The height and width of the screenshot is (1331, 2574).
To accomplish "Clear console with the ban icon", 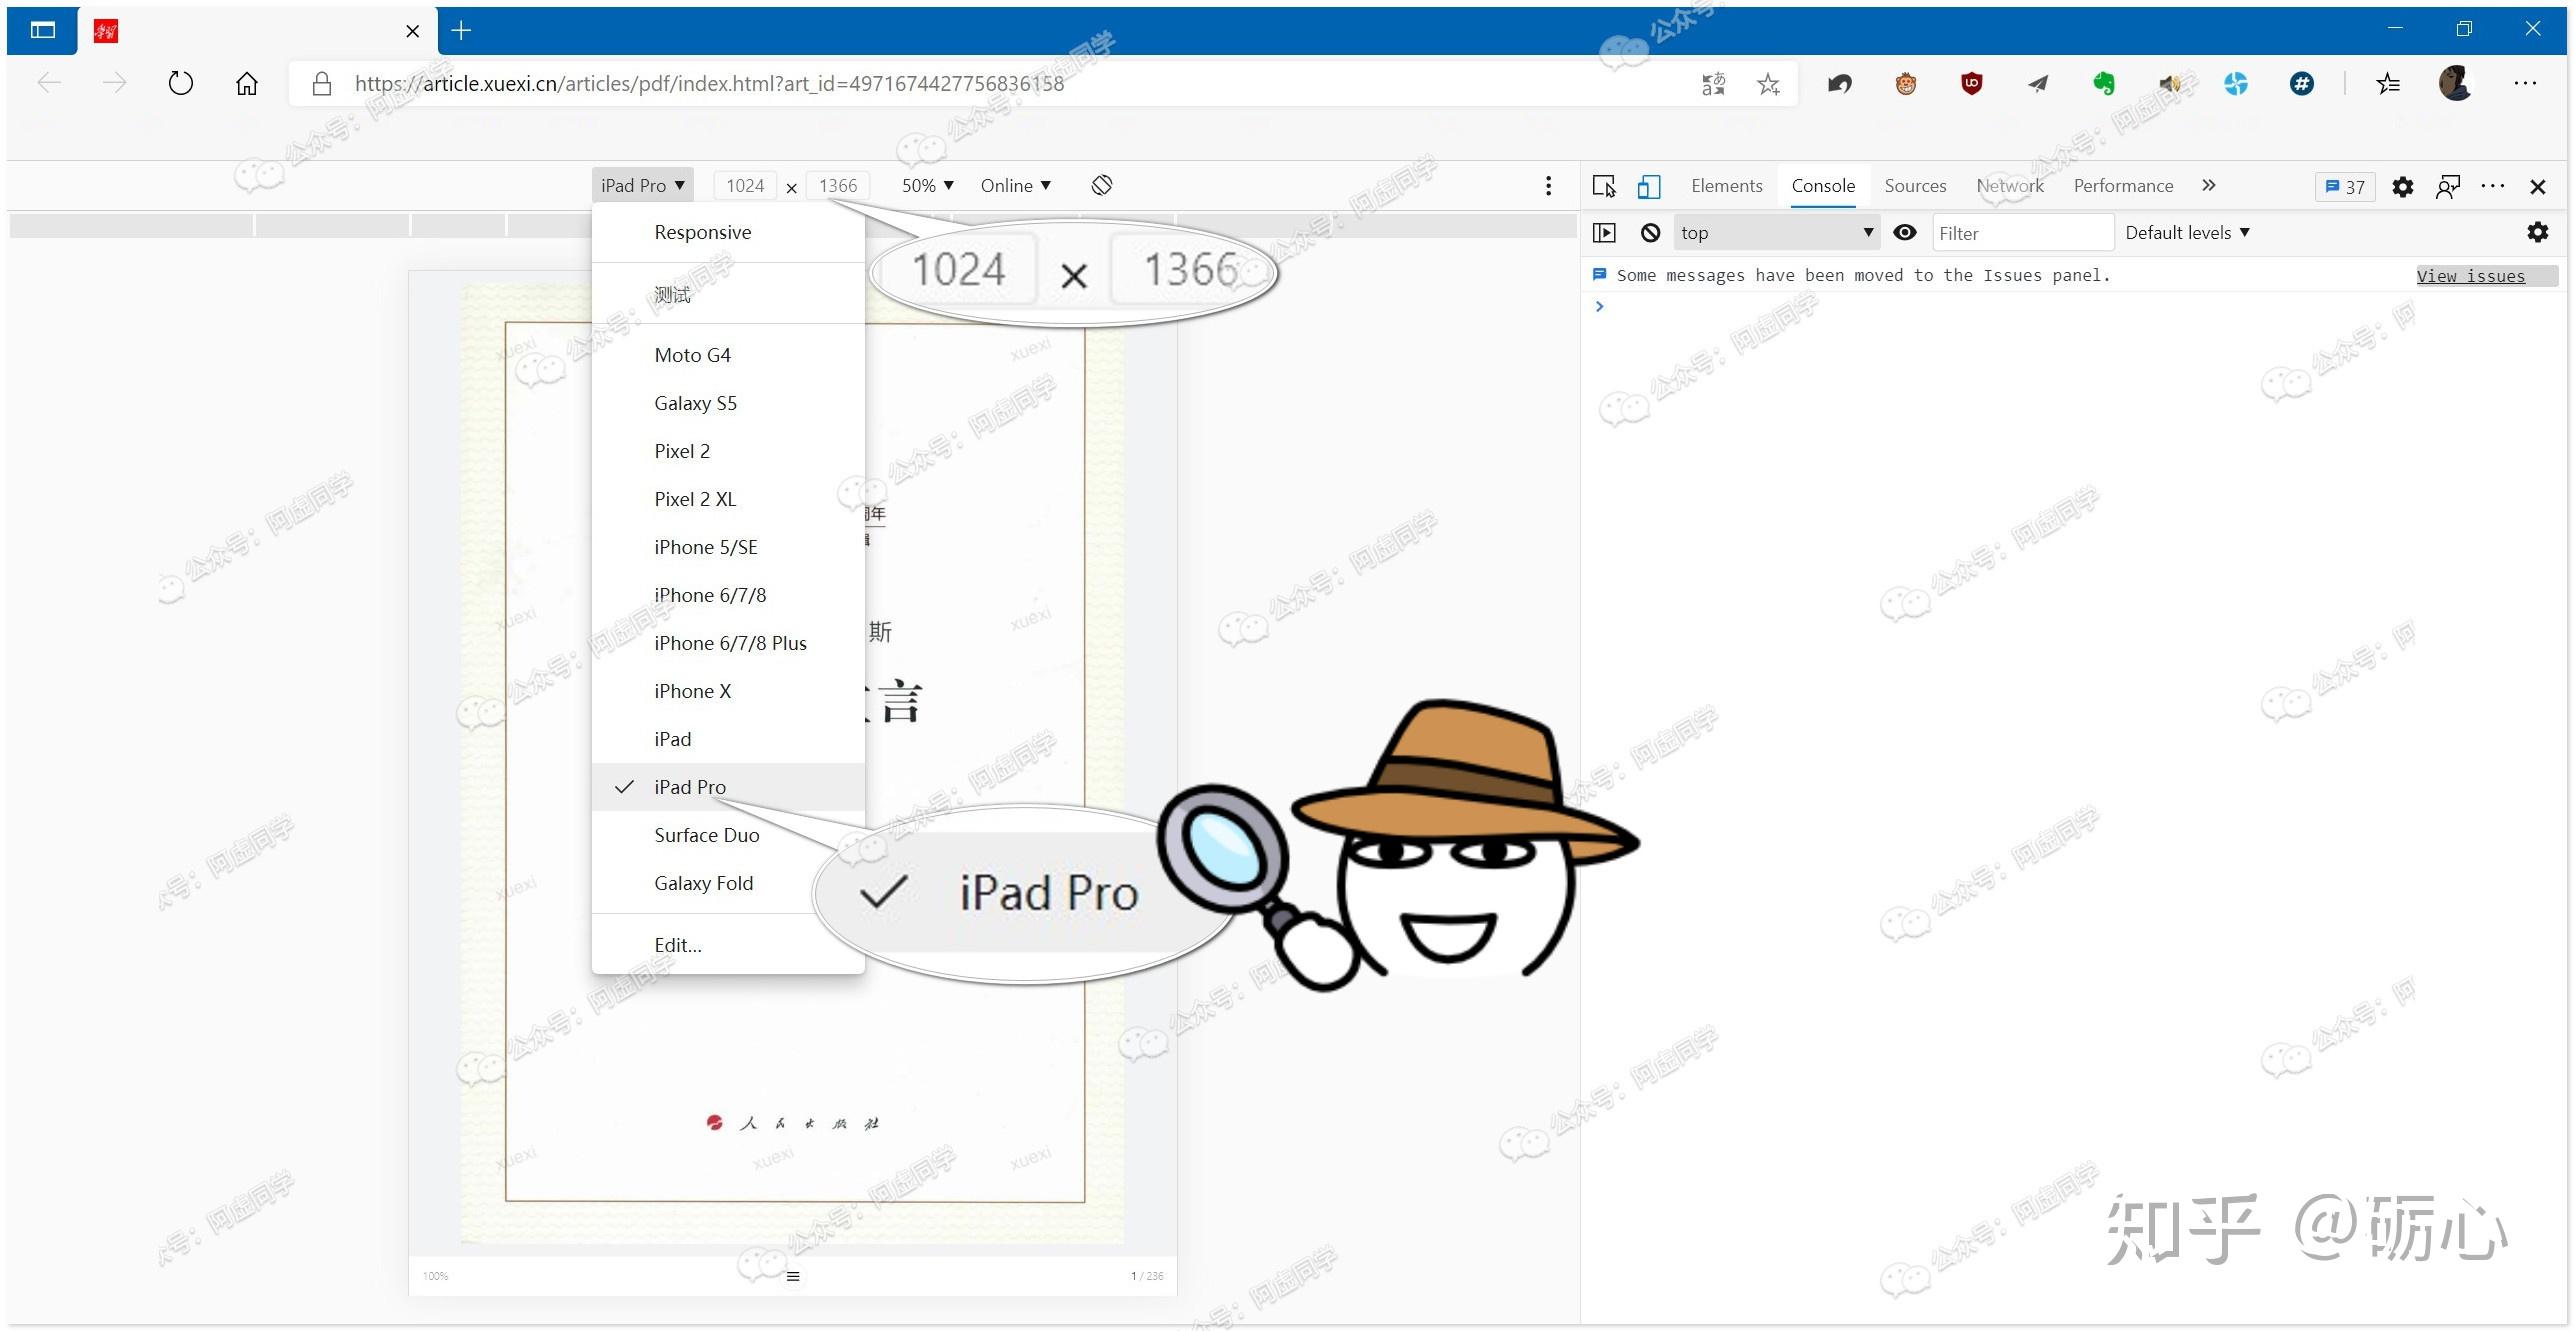I will [1650, 233].
